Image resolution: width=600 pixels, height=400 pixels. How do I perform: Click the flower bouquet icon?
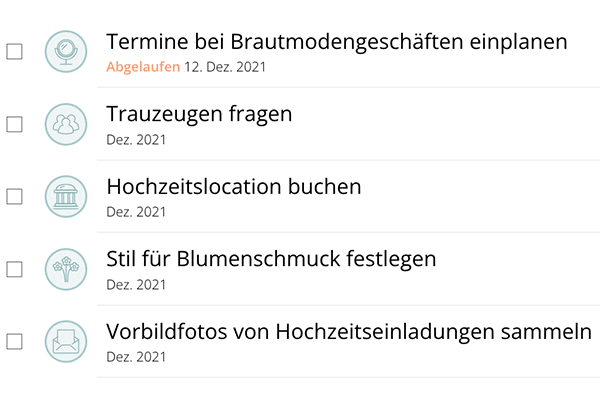[66, 269]
